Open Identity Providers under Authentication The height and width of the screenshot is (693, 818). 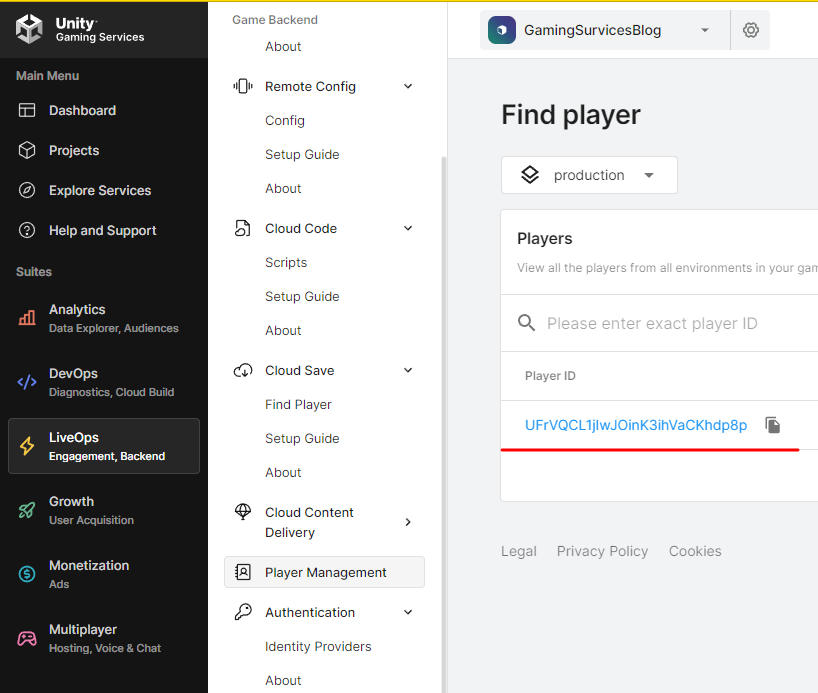click(318, 647)
